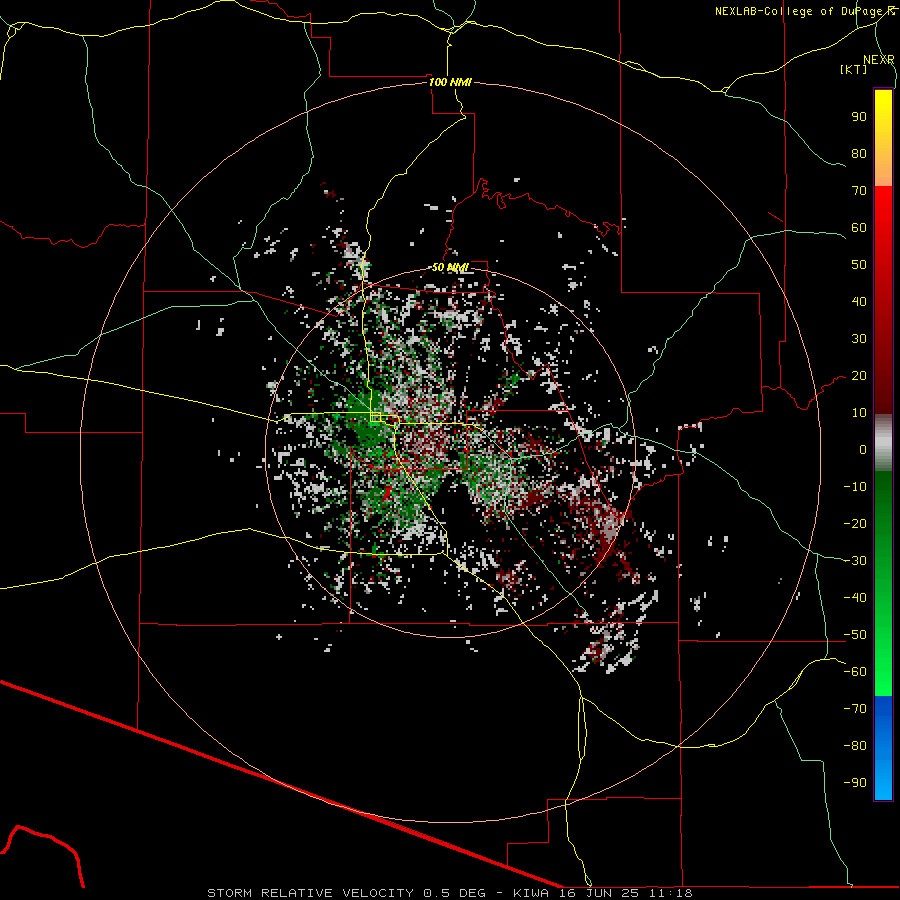Click the -10 value on the velocity scale
900x900 pixels.
click(x=855, y=487)
